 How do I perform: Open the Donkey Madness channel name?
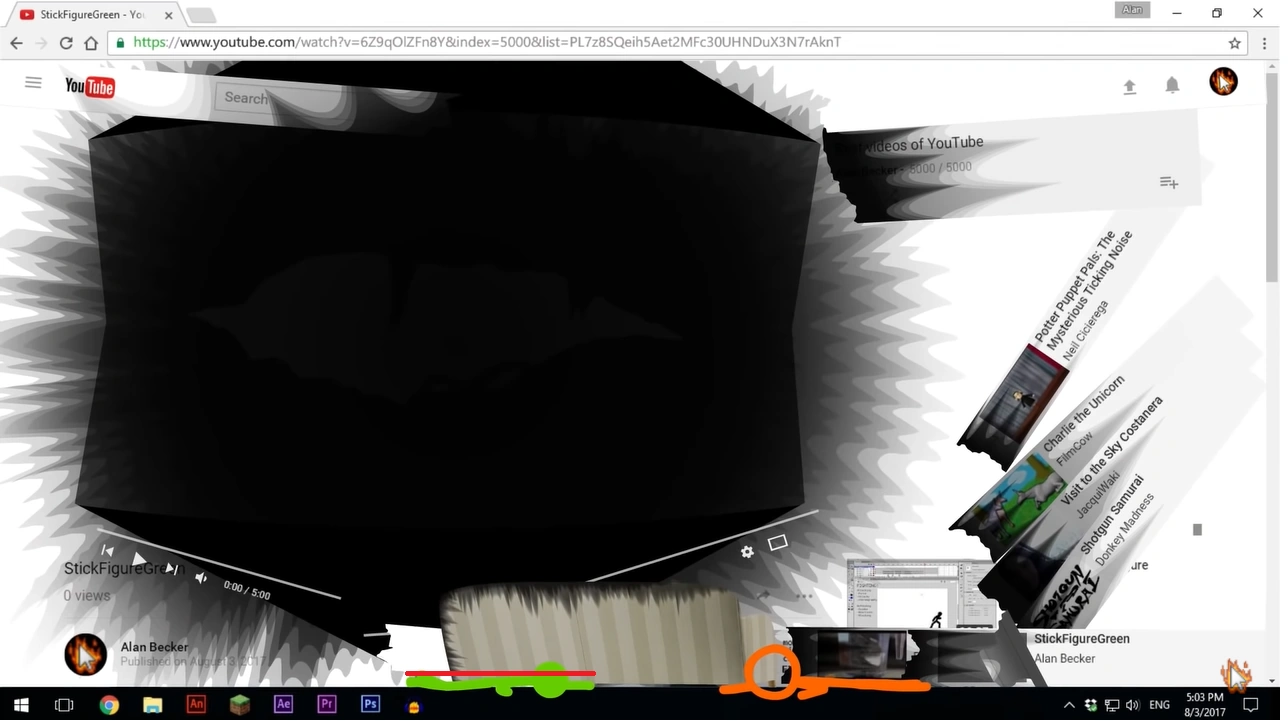click(x=1125, y=529)
